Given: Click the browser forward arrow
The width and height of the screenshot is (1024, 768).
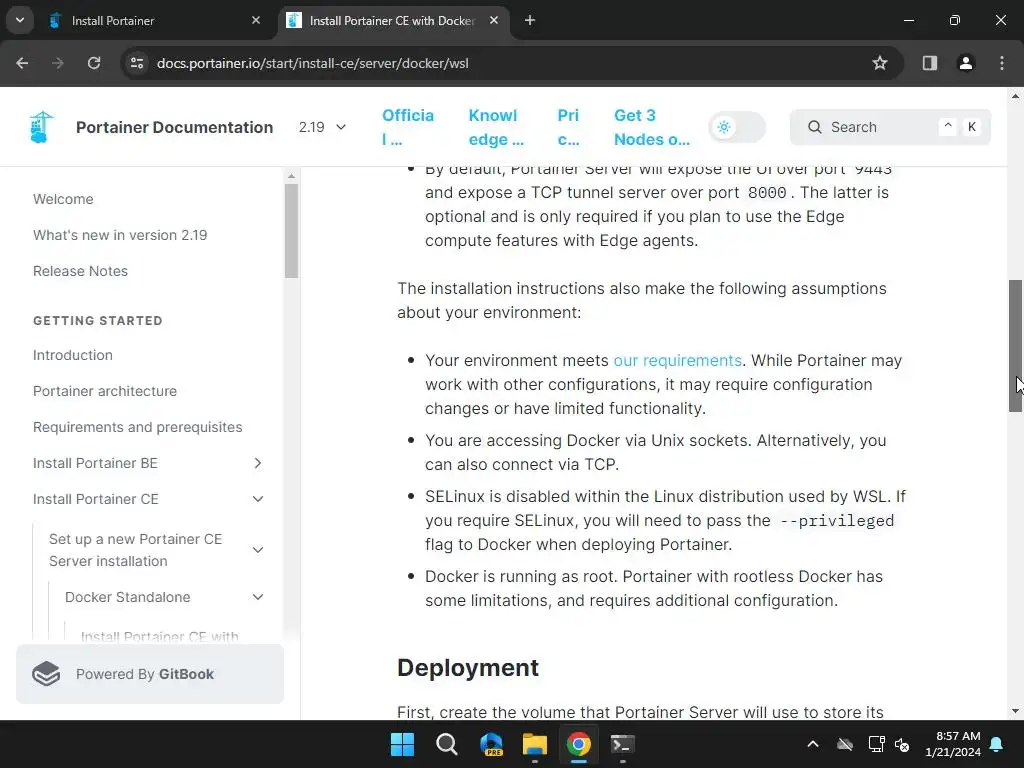Looking at the screenshot, I should (58, 63).
